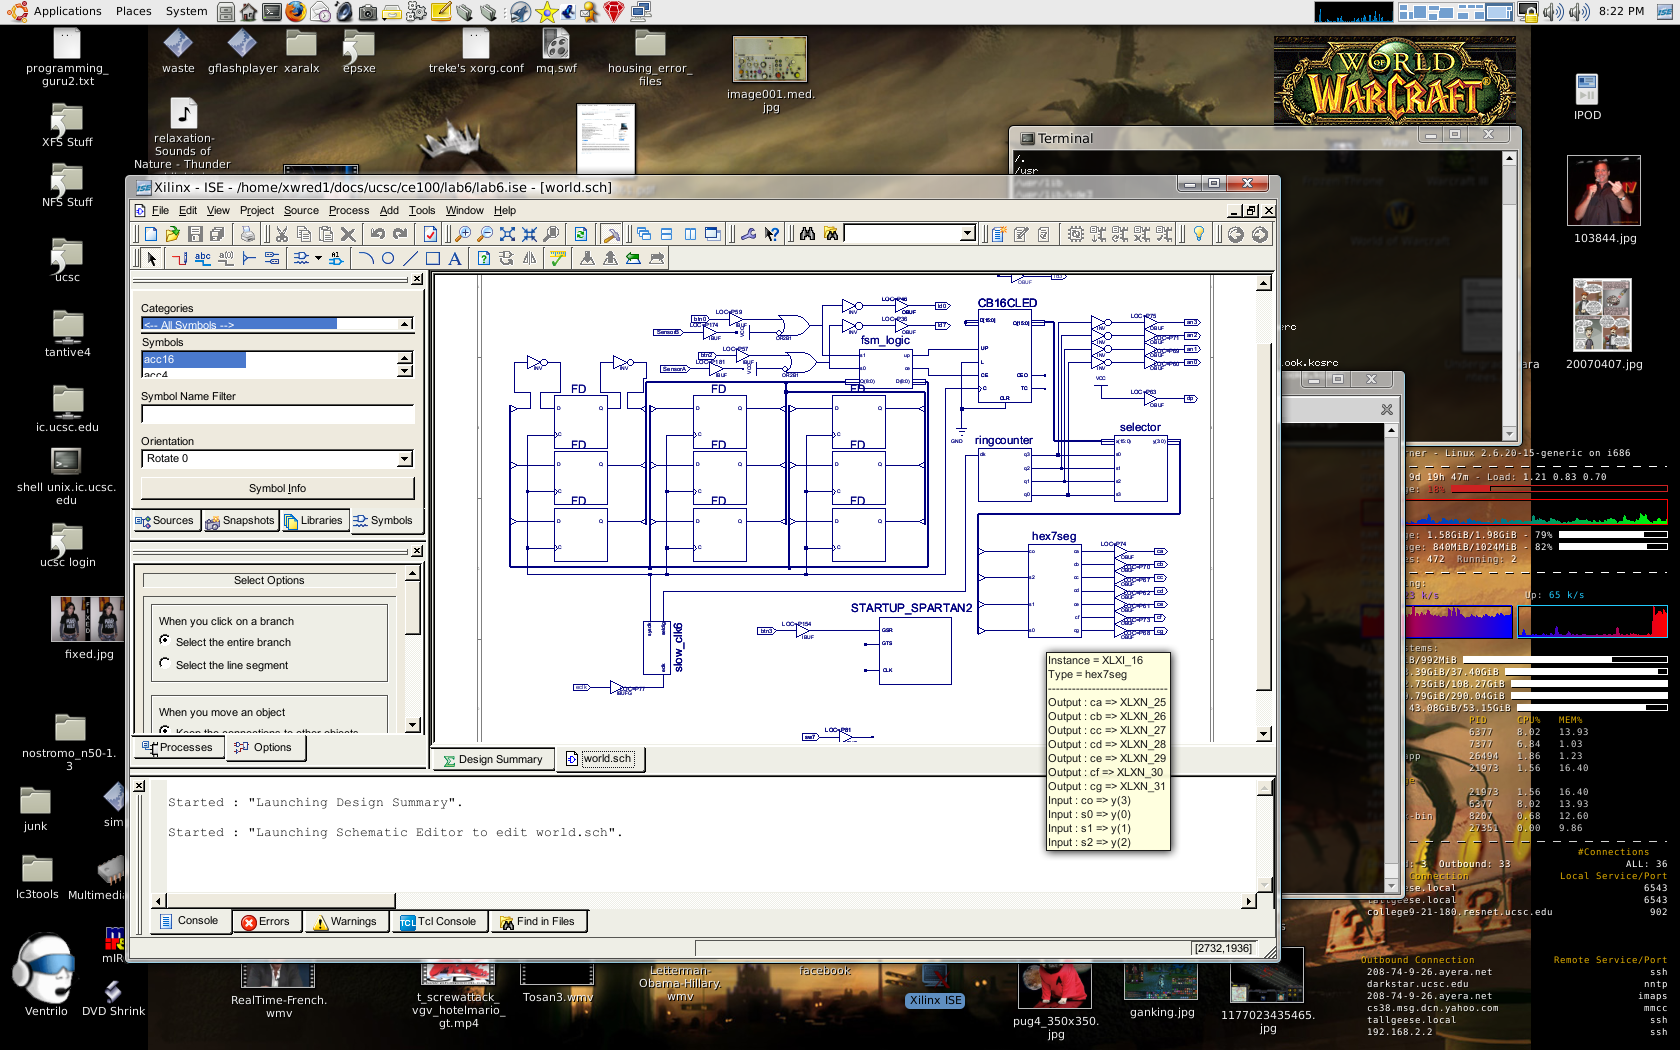Click the Zoom Out magnifier icon
1680x1050 pixels.
point(485,234)
